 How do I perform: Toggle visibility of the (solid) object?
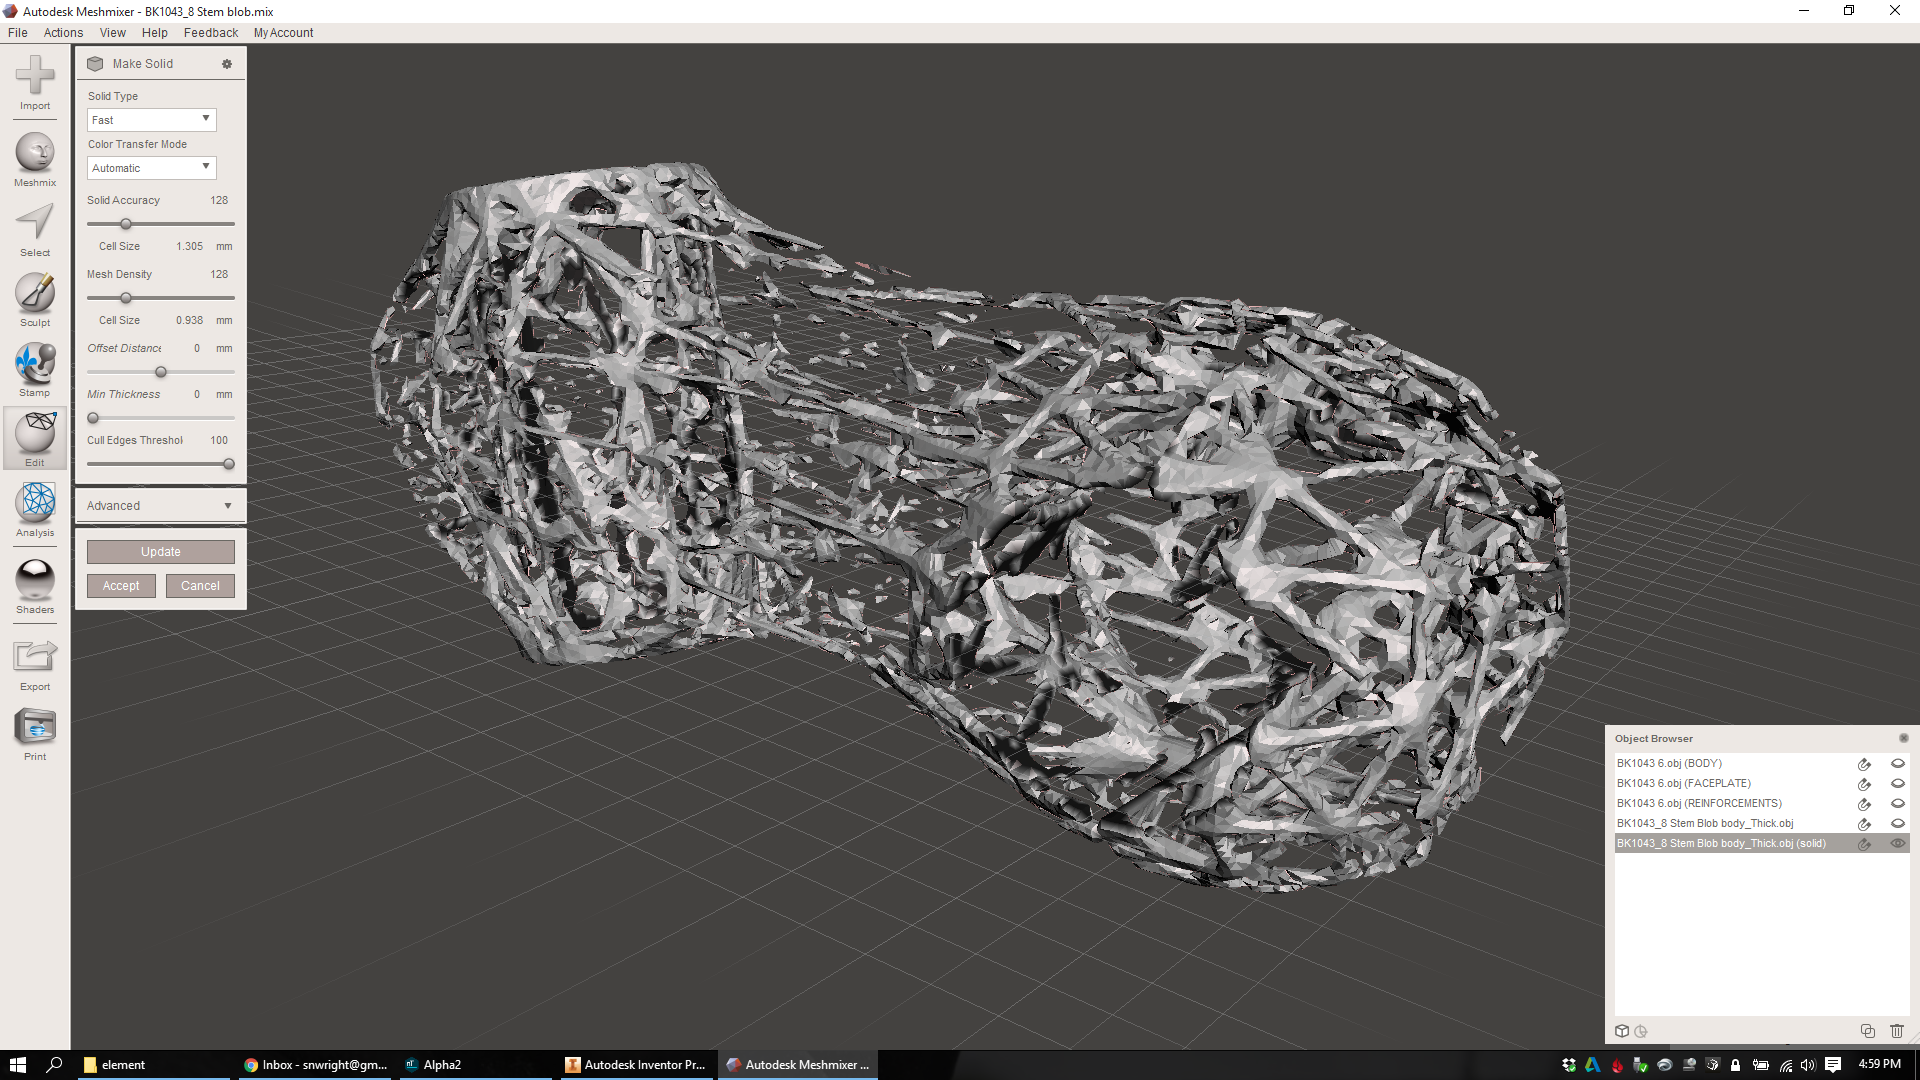click(1897, 843)
